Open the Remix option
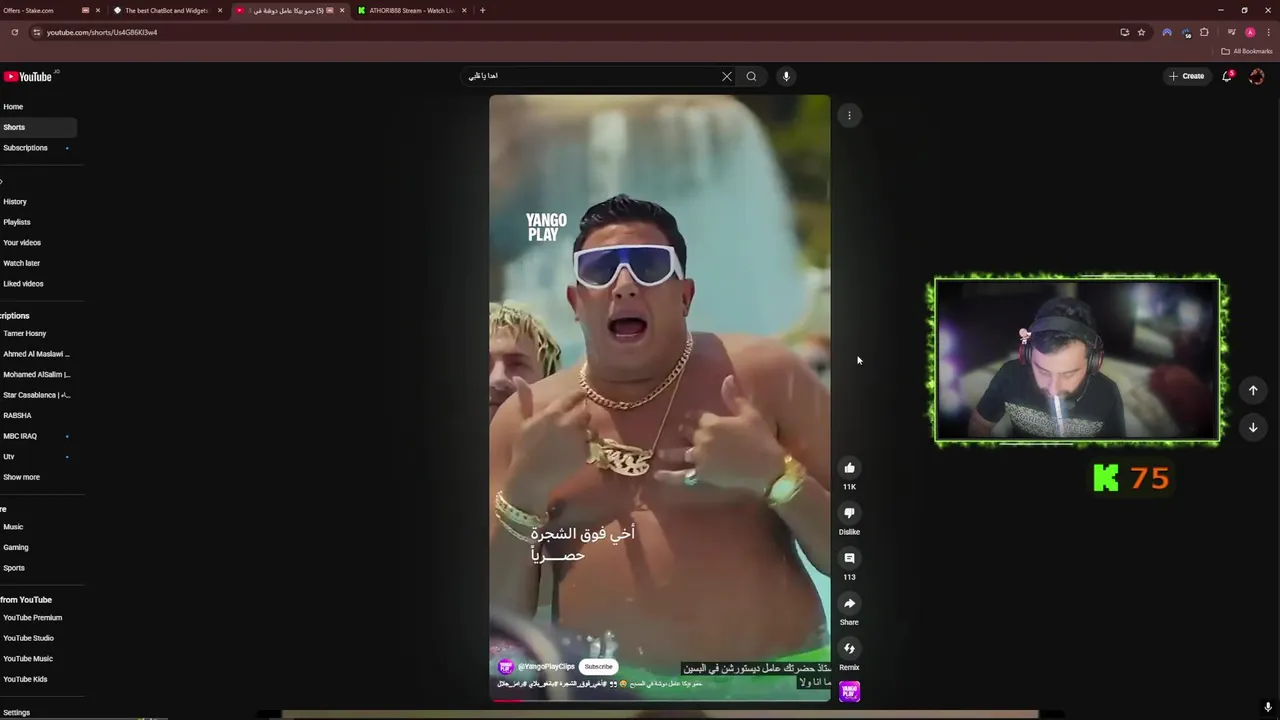This screenshot has width=1280, height=720. 849,648
